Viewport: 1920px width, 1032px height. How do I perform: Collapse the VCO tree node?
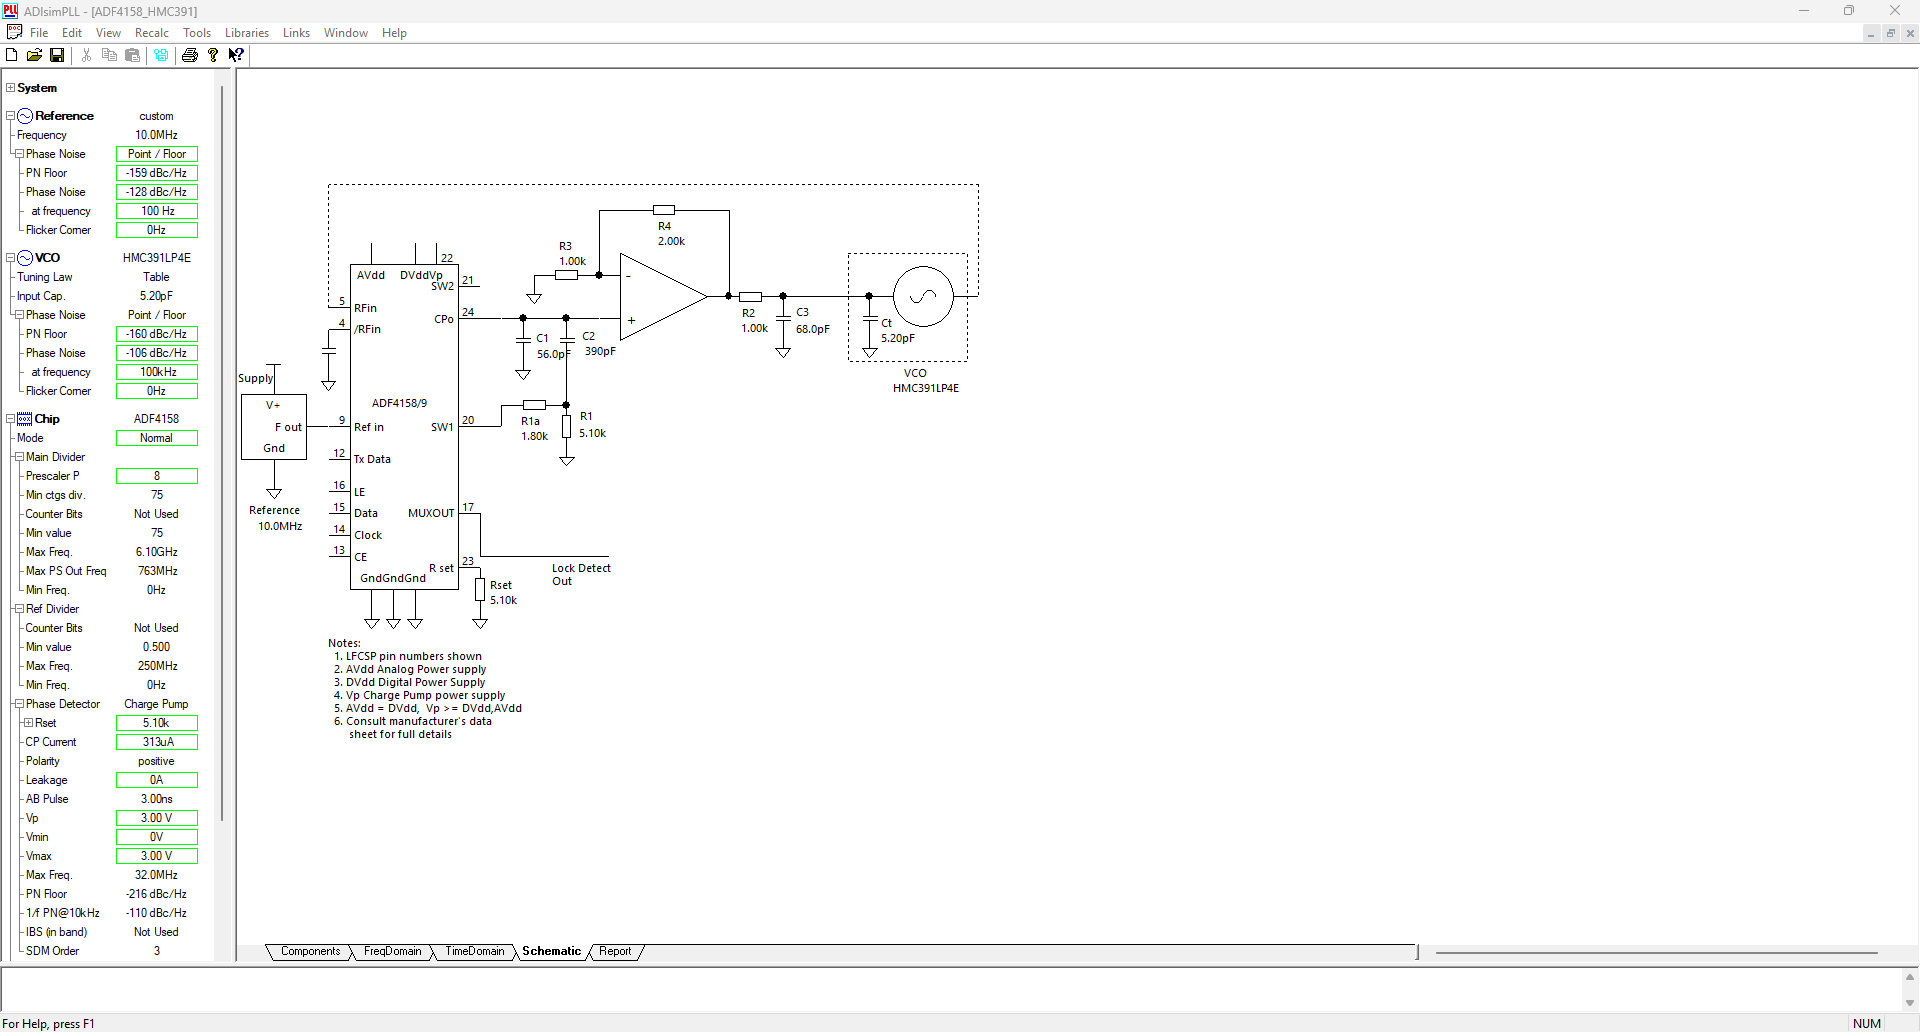coord(10,258)
